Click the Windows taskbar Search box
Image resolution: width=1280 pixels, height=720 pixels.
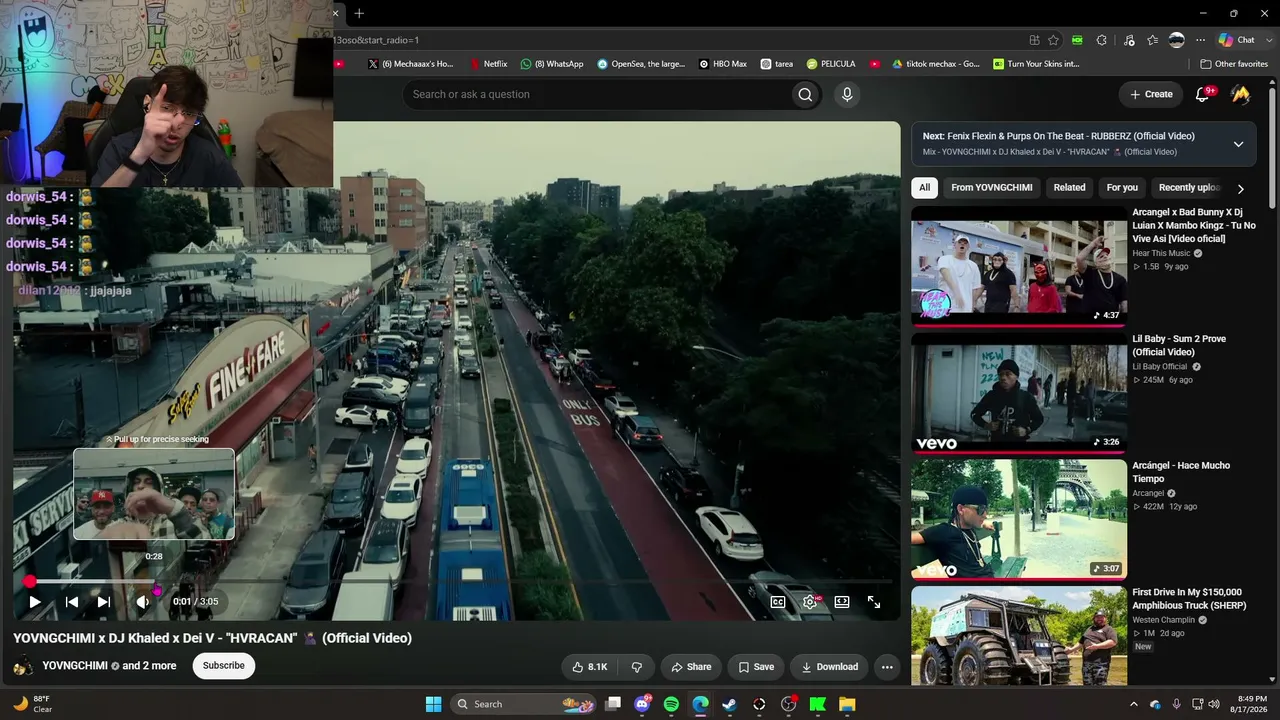click(x=521, y=704)
